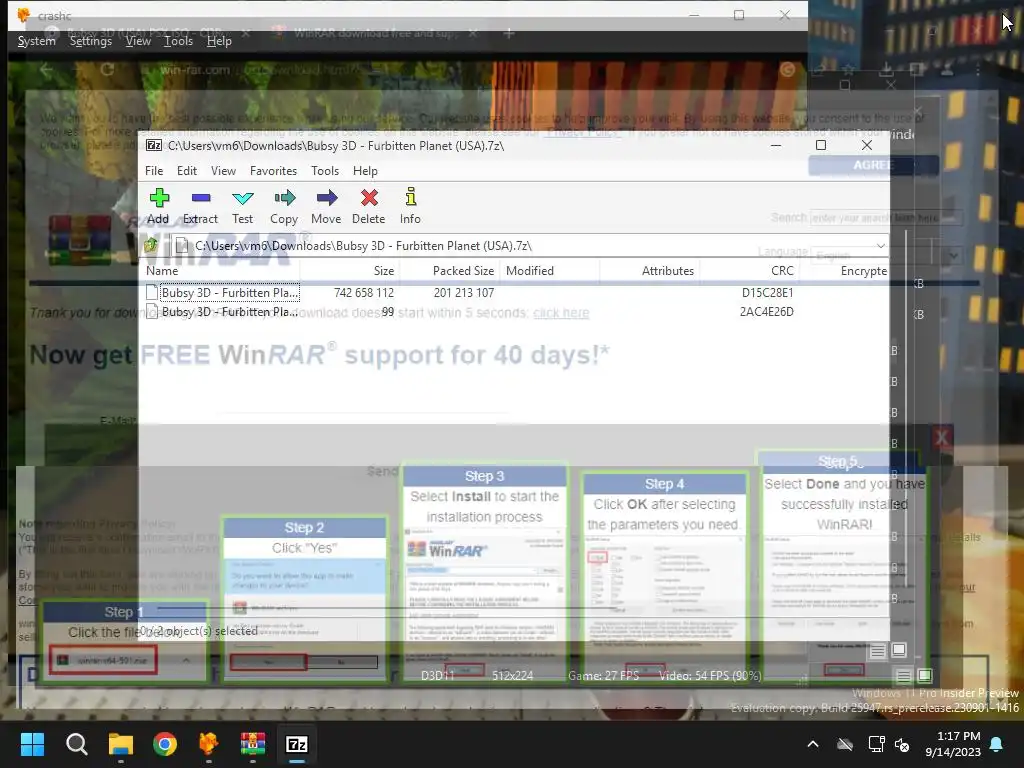Open the Settings menu in the crashc window
This screenshot has width=1024, height=768.
click(x=91, y=40)
